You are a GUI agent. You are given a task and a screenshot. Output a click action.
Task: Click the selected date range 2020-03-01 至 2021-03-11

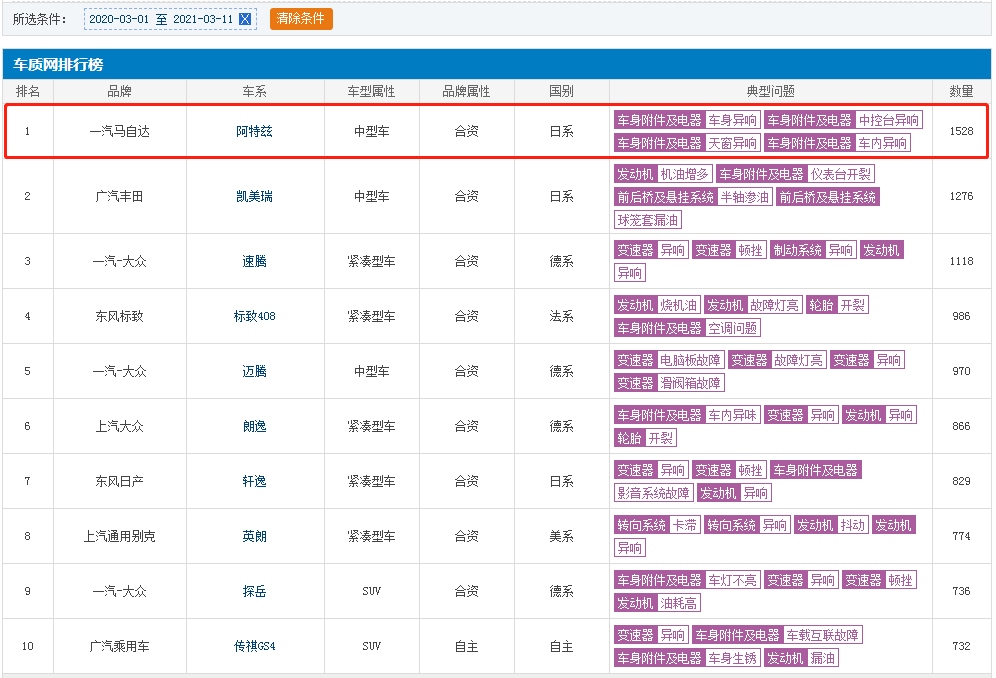click(161, 19)
